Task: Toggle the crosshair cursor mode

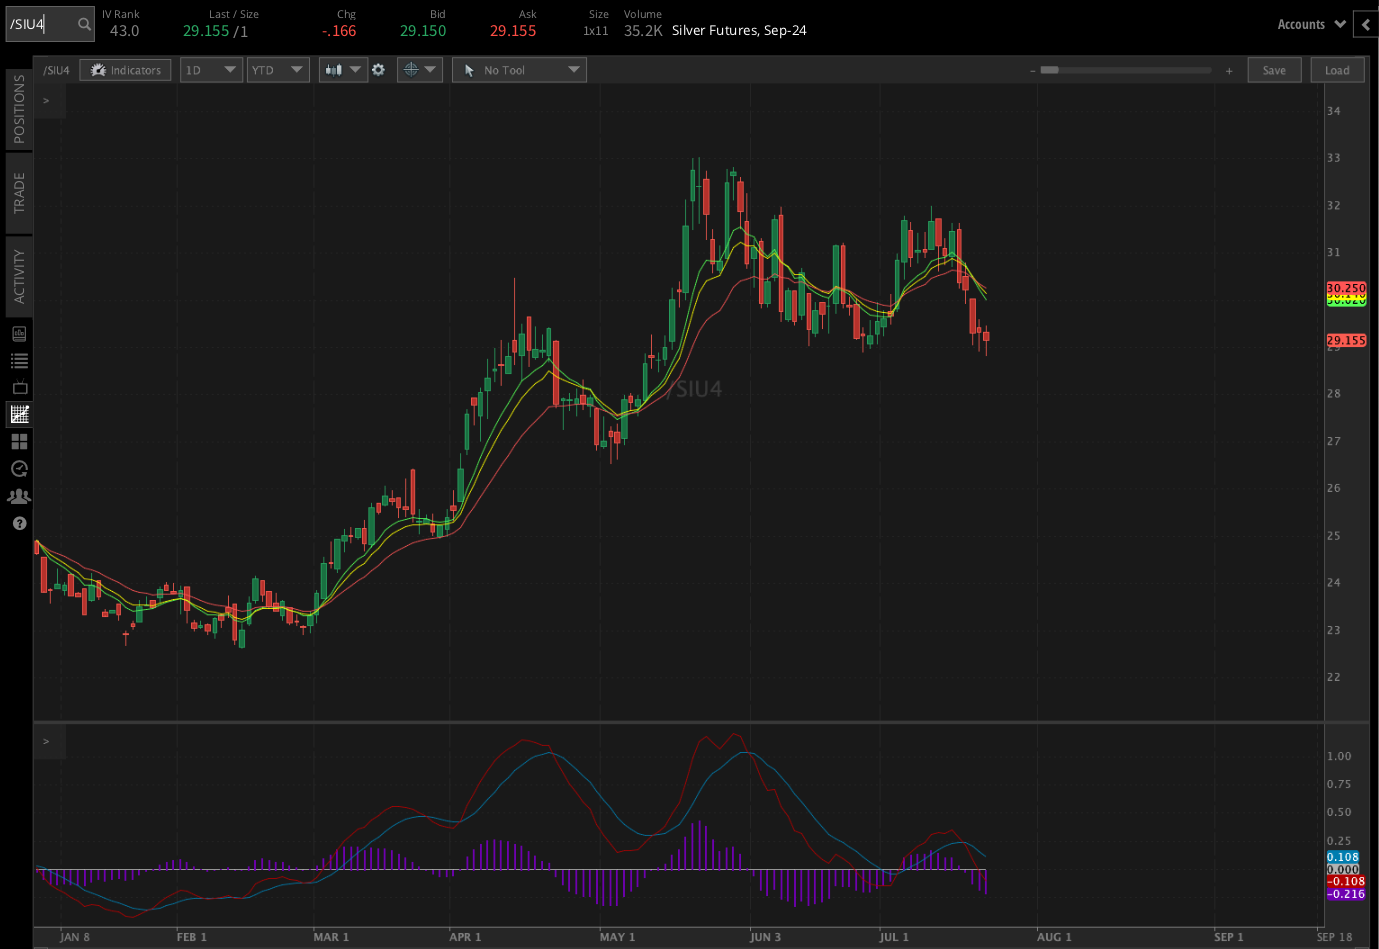Action: click(x=413, y=70)
